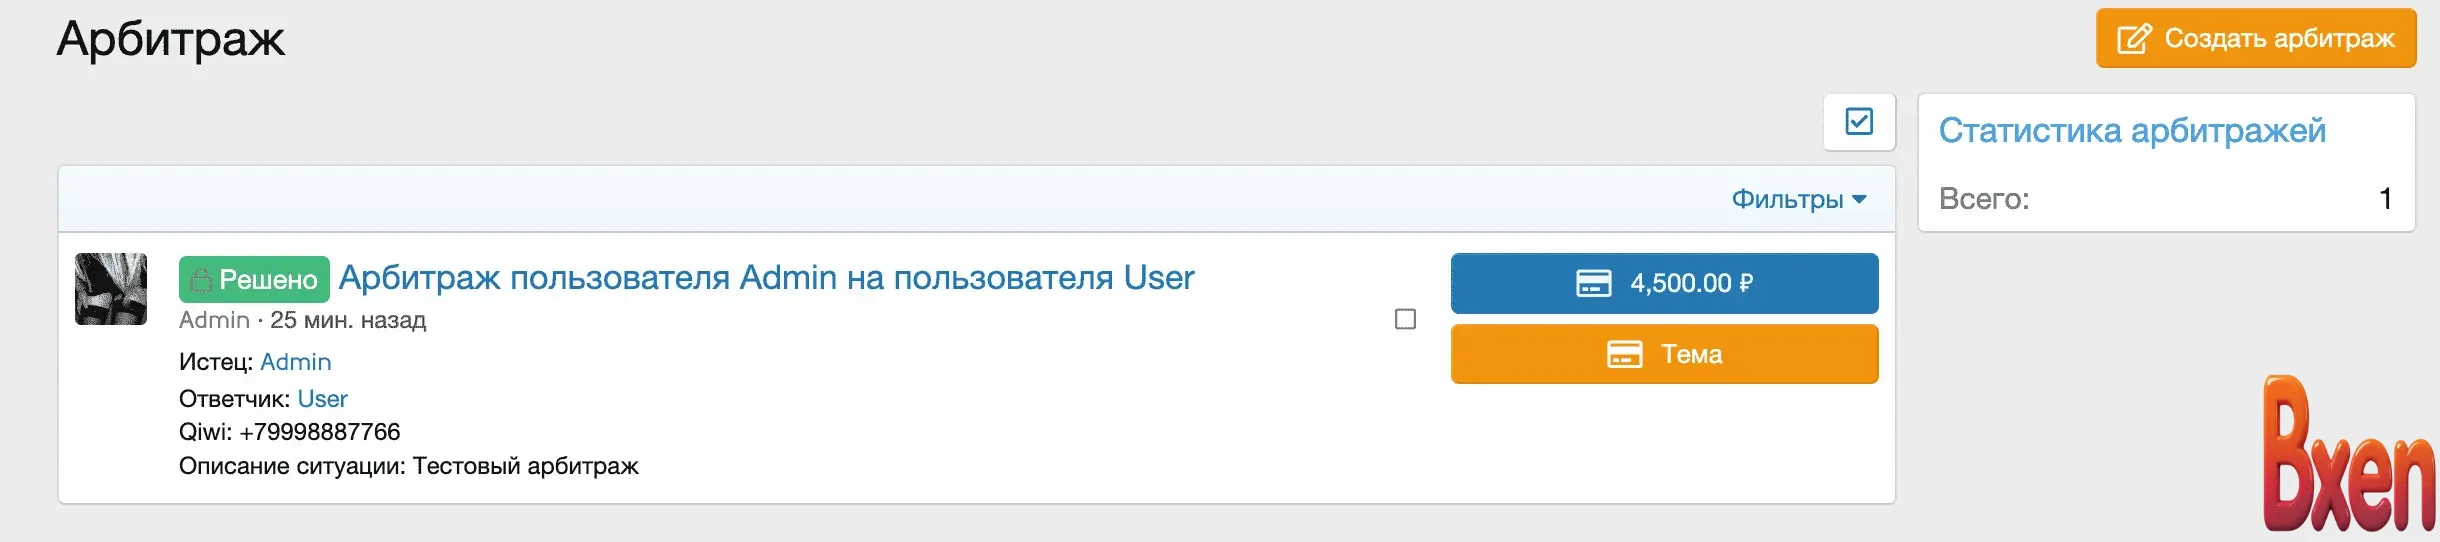Open the Статистика арбитражей heading link
This screenshot has height=542, width=2440.
point(2132,131)
